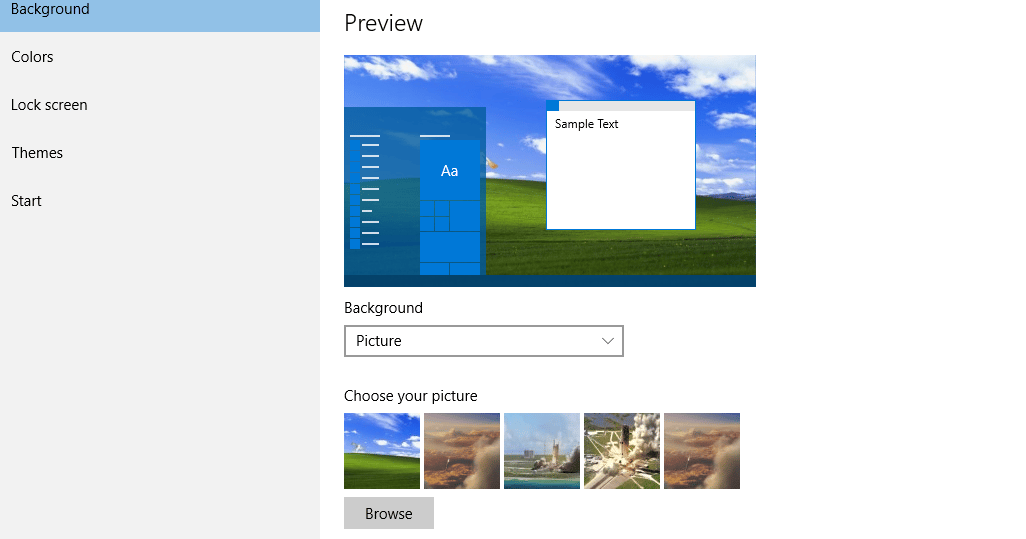Choose the green hills Bliss wallpaper thumbnail

click(382, 451)
